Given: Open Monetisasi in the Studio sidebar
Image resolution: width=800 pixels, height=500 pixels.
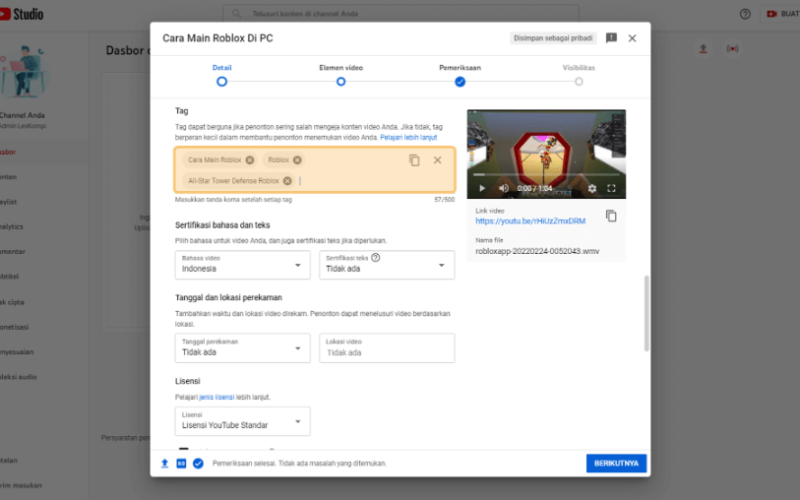Looking at the screenshot, I should point(14,327).
